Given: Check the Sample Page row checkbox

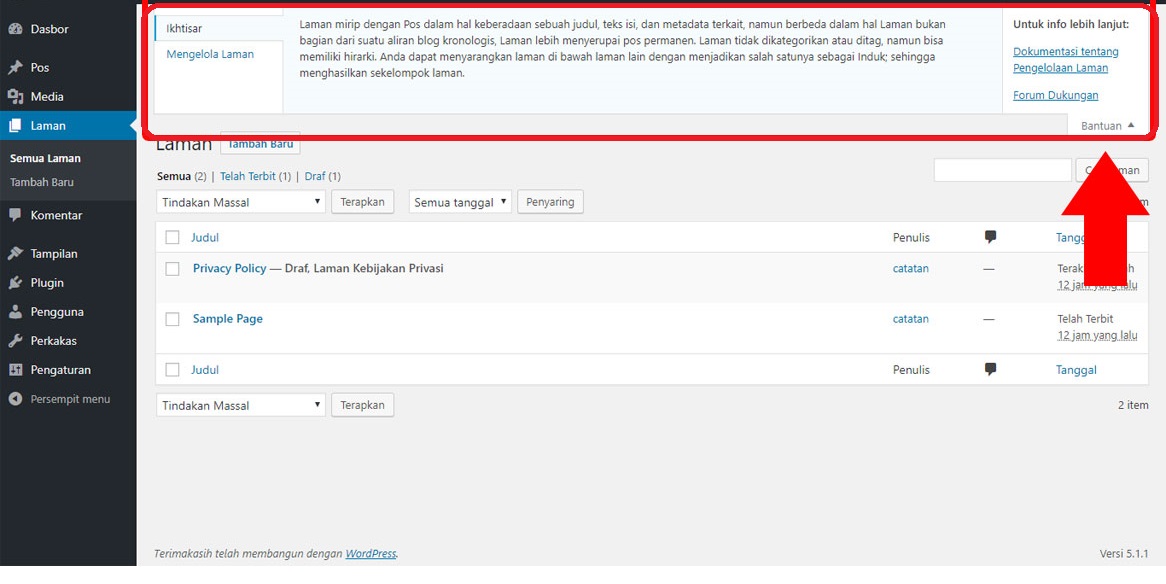Looking at the screenshot, I should (x=171, y=318).
